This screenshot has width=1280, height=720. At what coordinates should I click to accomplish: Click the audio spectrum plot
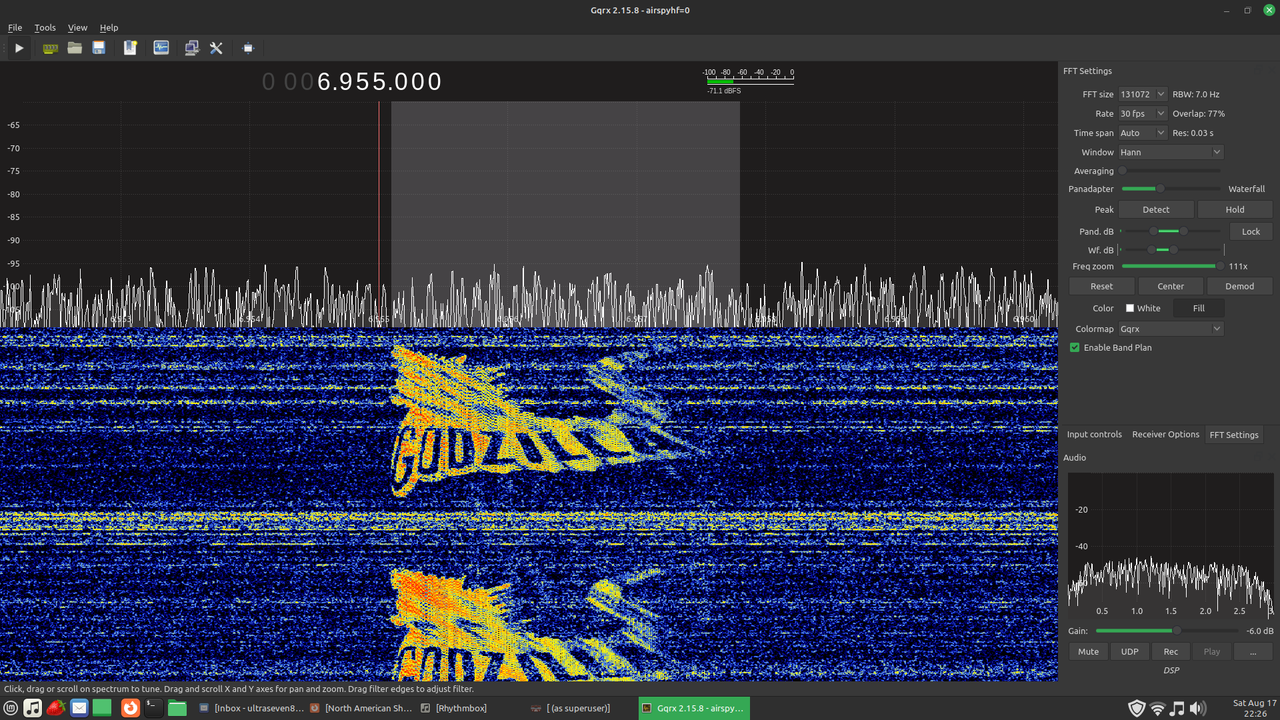tap(1170, 544)
